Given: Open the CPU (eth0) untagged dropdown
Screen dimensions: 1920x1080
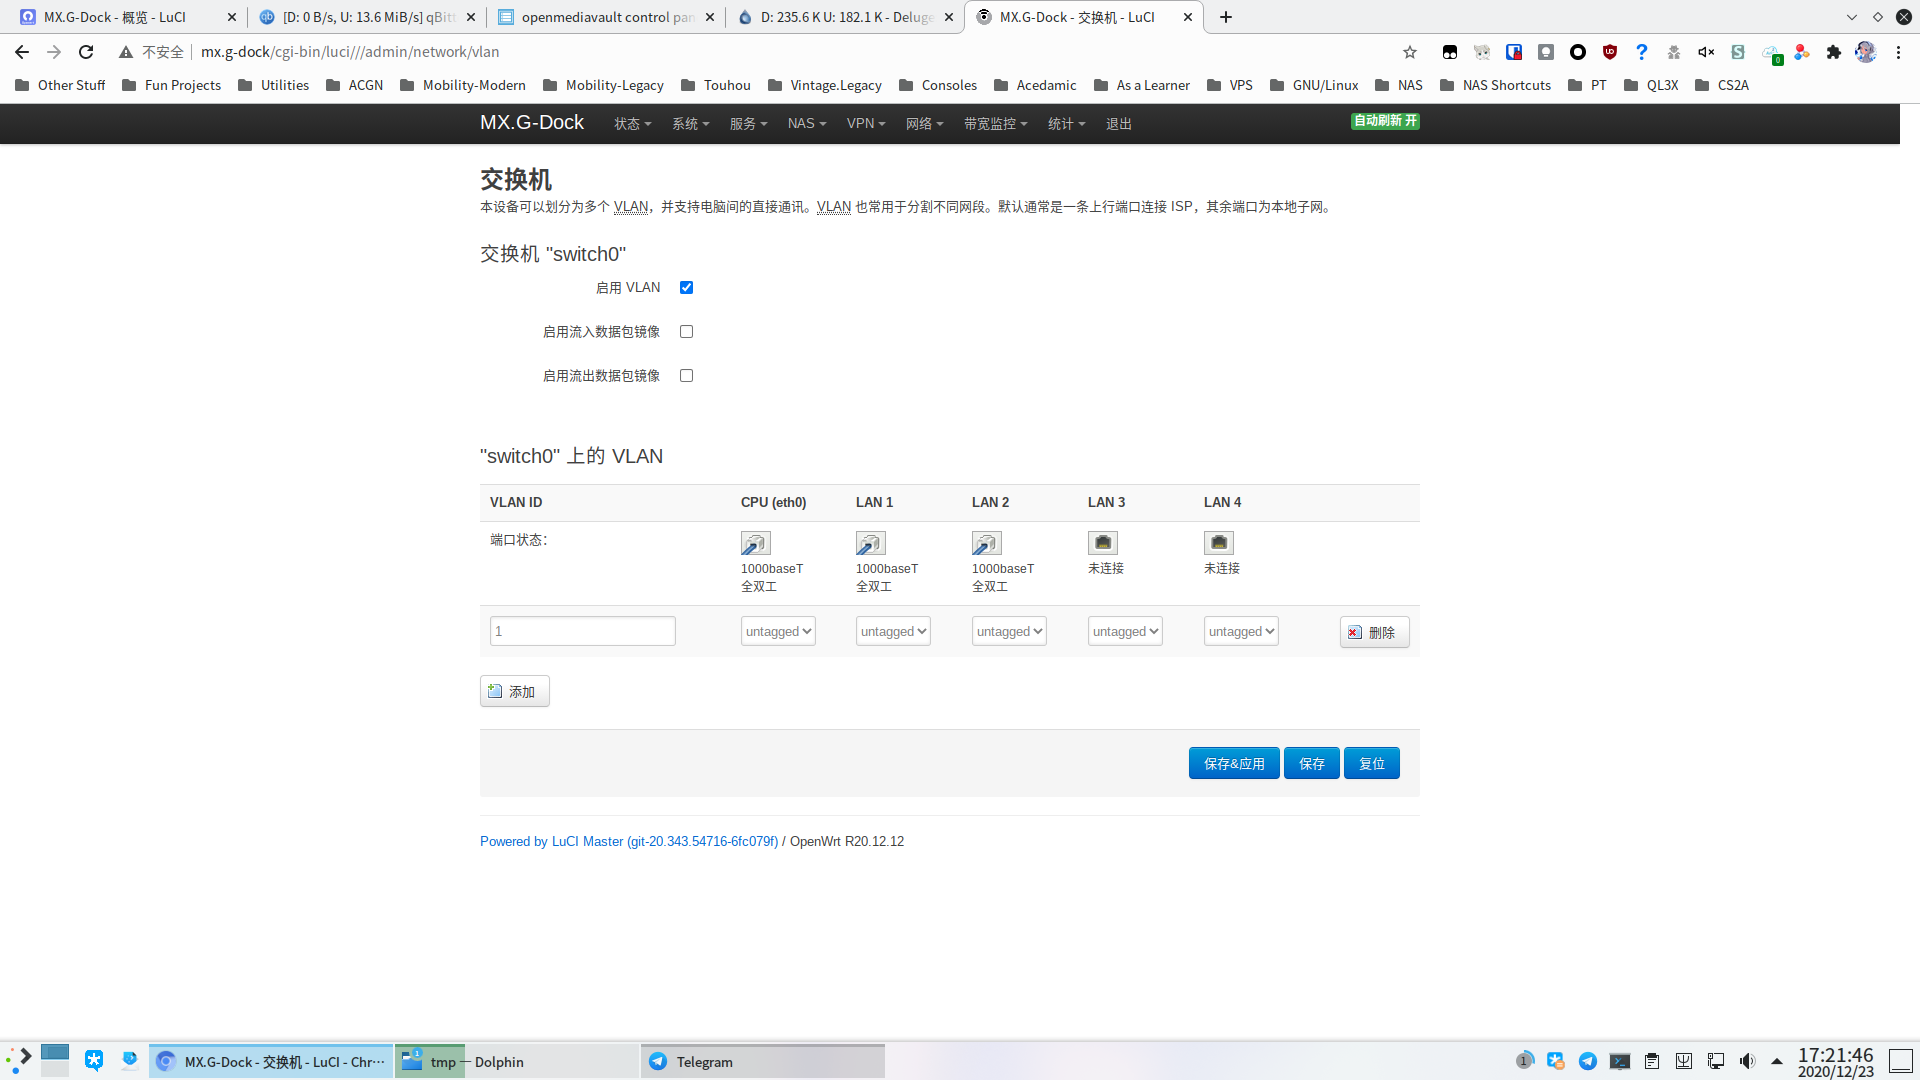Looking at the screenshot, I should click(x=777, y=631).
